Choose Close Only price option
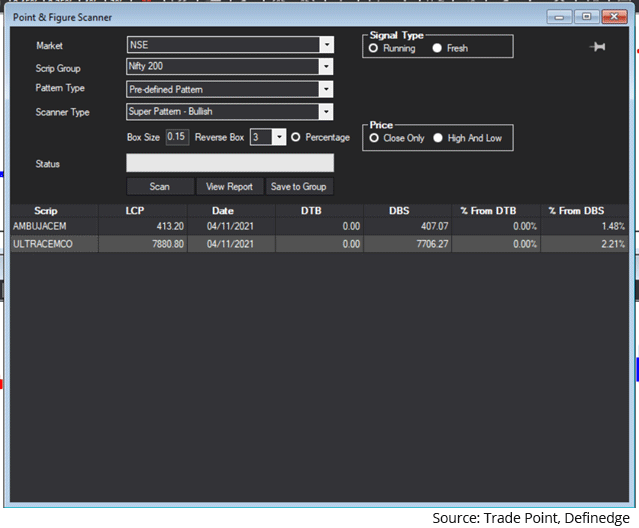The width and height of the screenshot is (639, 528). pos(374,138)
